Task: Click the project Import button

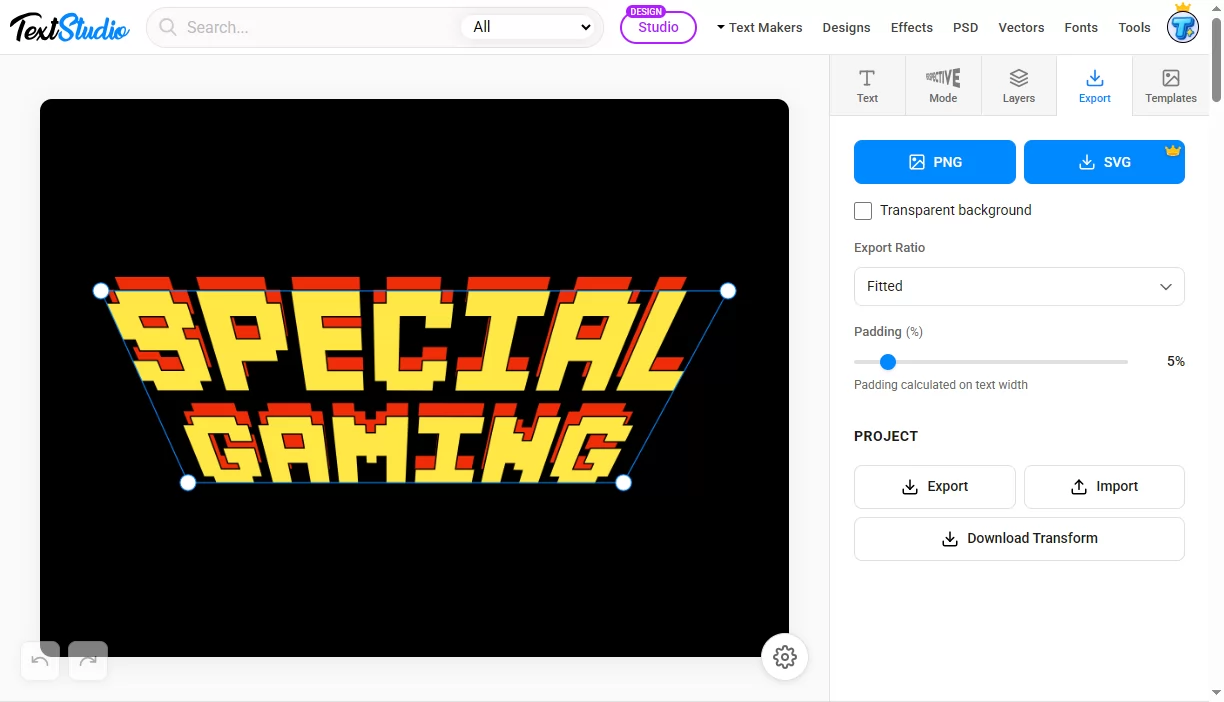Action: click(x=1104, y=487)
